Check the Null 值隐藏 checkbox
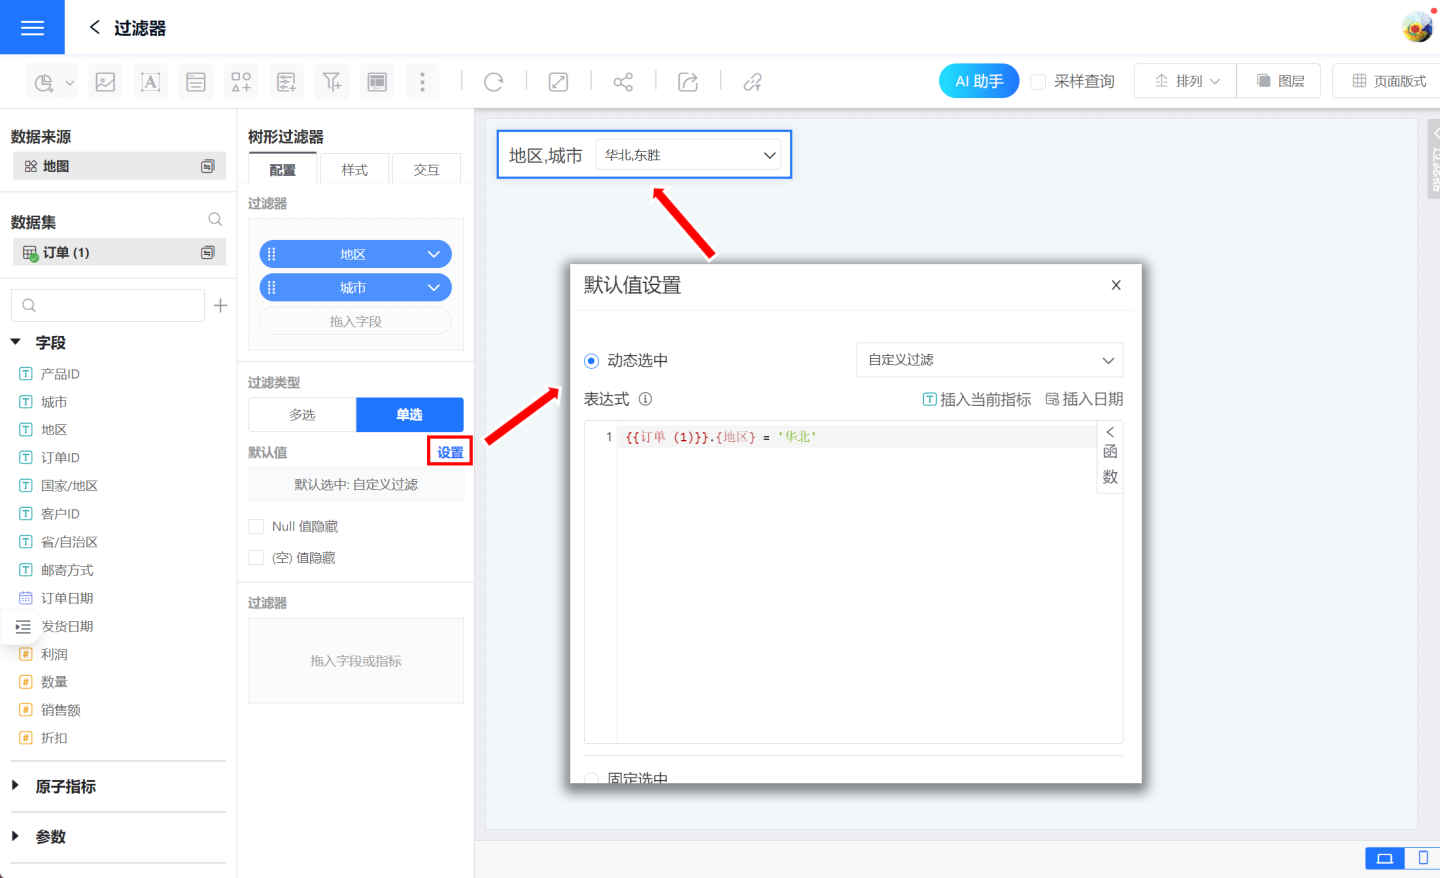1440x878 pixels. pyautogui.click(x=256, y=526)
